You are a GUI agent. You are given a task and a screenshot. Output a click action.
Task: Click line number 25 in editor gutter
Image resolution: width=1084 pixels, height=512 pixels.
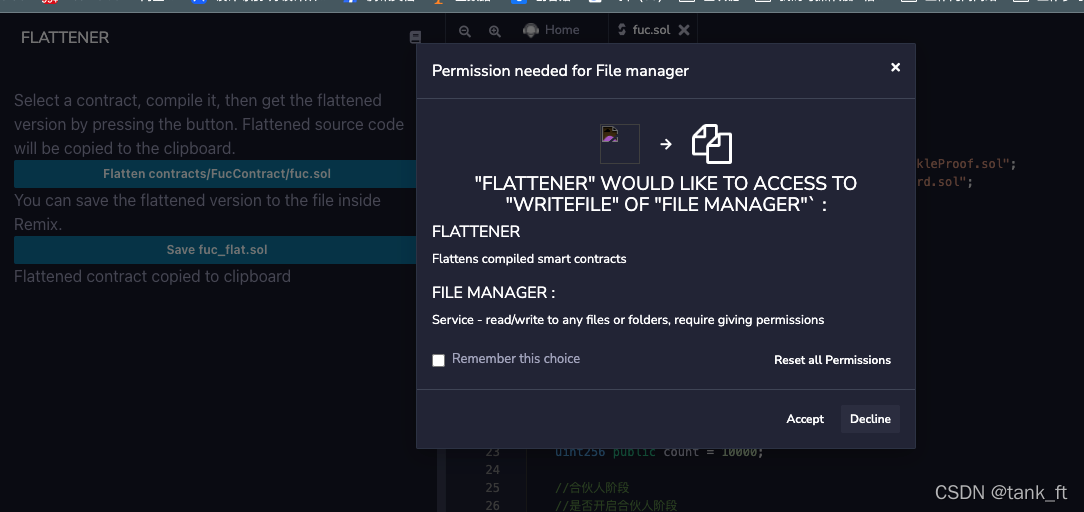click(492, 488)
